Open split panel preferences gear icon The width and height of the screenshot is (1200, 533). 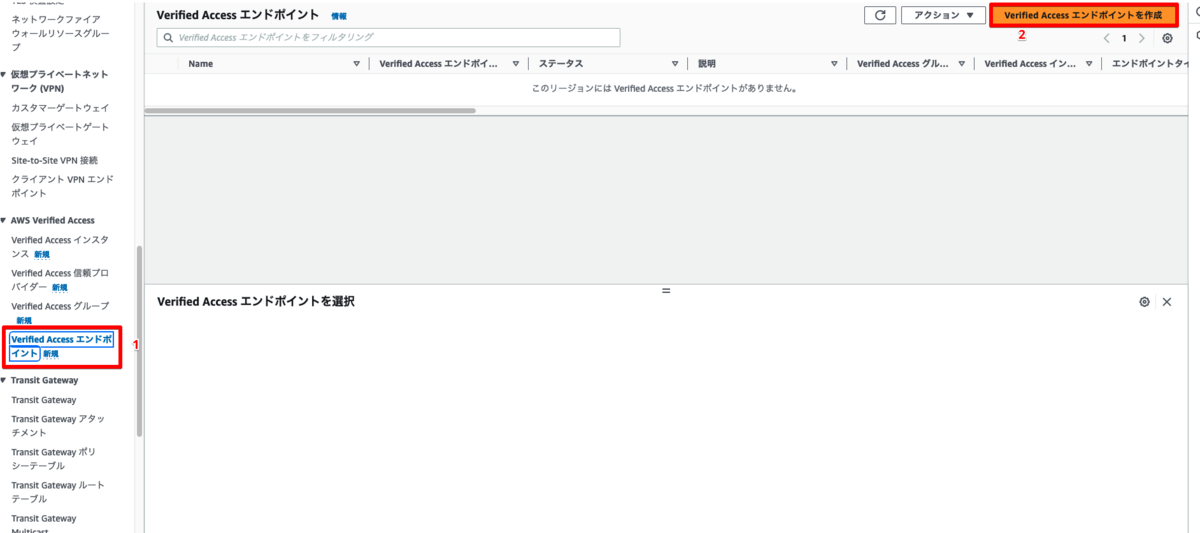click(1144, 301)
